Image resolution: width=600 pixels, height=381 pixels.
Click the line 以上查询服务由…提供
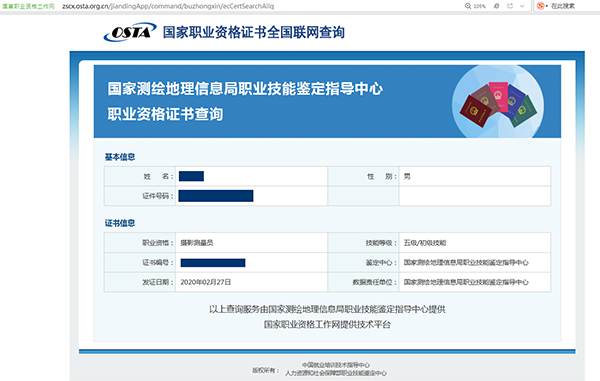(328, 309)
